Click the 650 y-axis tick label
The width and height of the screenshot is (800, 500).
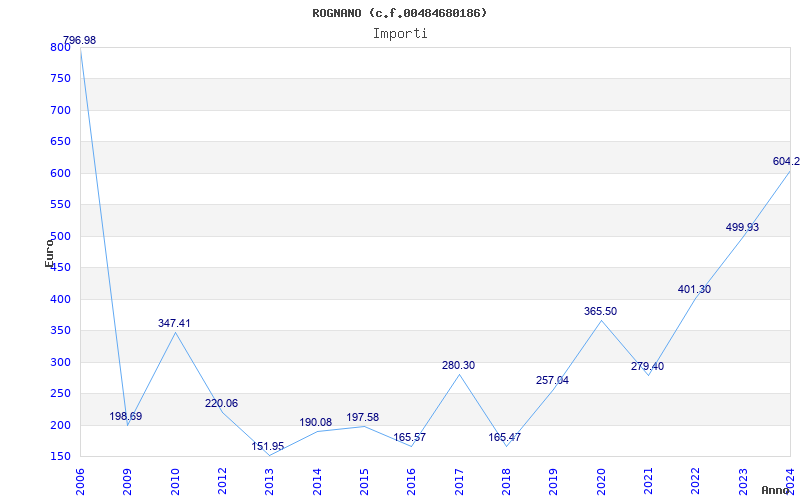point(60,142)
